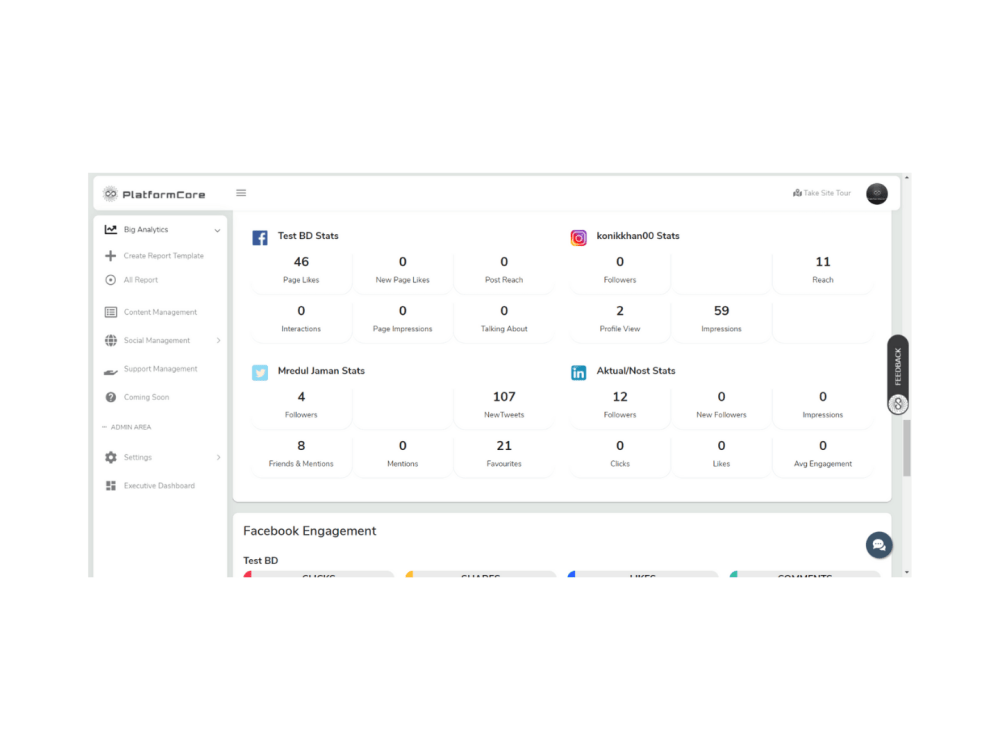The height and width of the screenshot is (750, 1000).
Task: Select the 107 New Tweets card
Action: tap(504, 406)
